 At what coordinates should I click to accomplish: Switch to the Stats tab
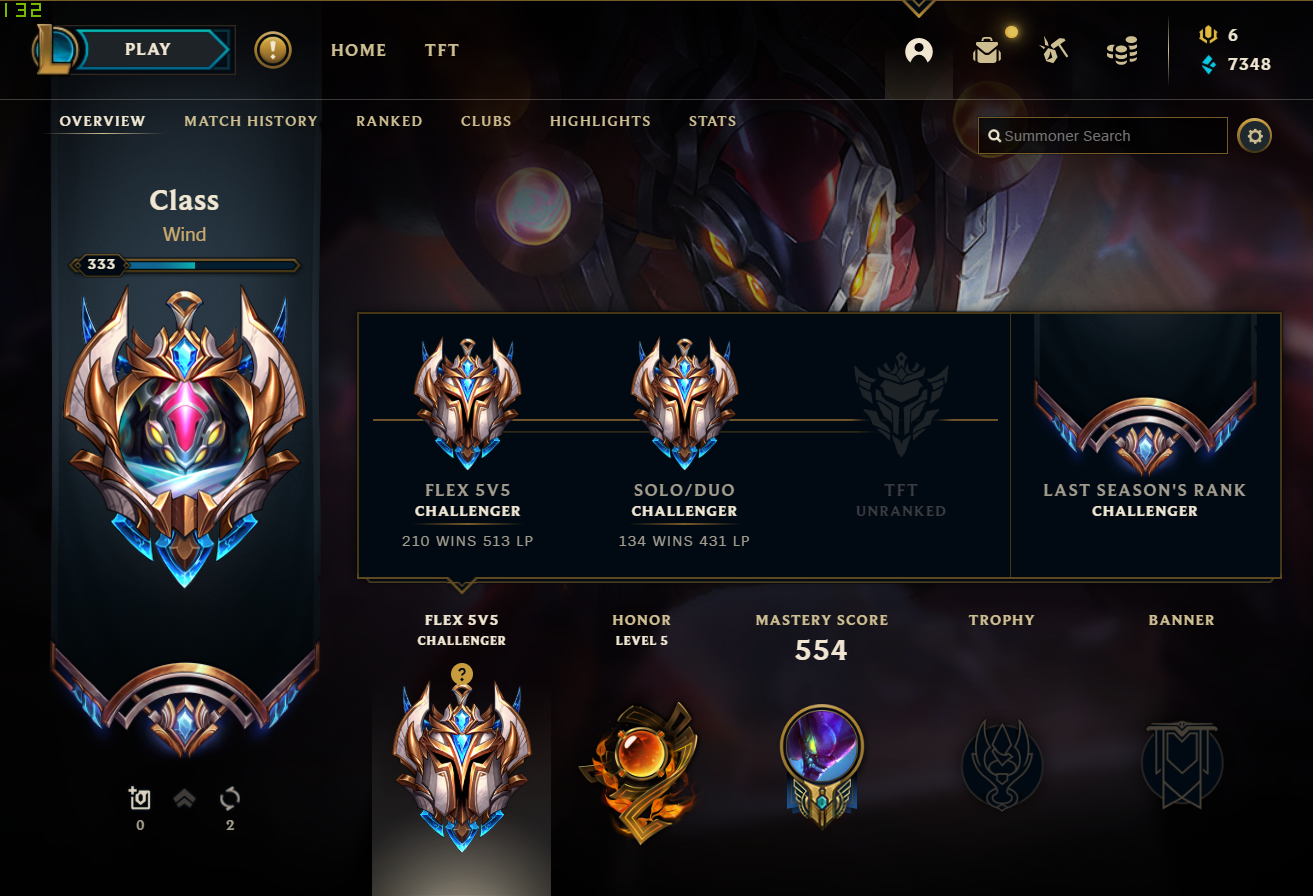tap(712, 121)
